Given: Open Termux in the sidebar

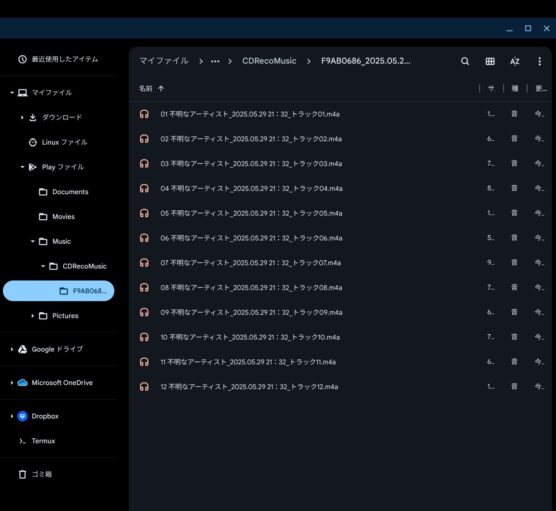Looking at the screenshot, I should (37, 441).
